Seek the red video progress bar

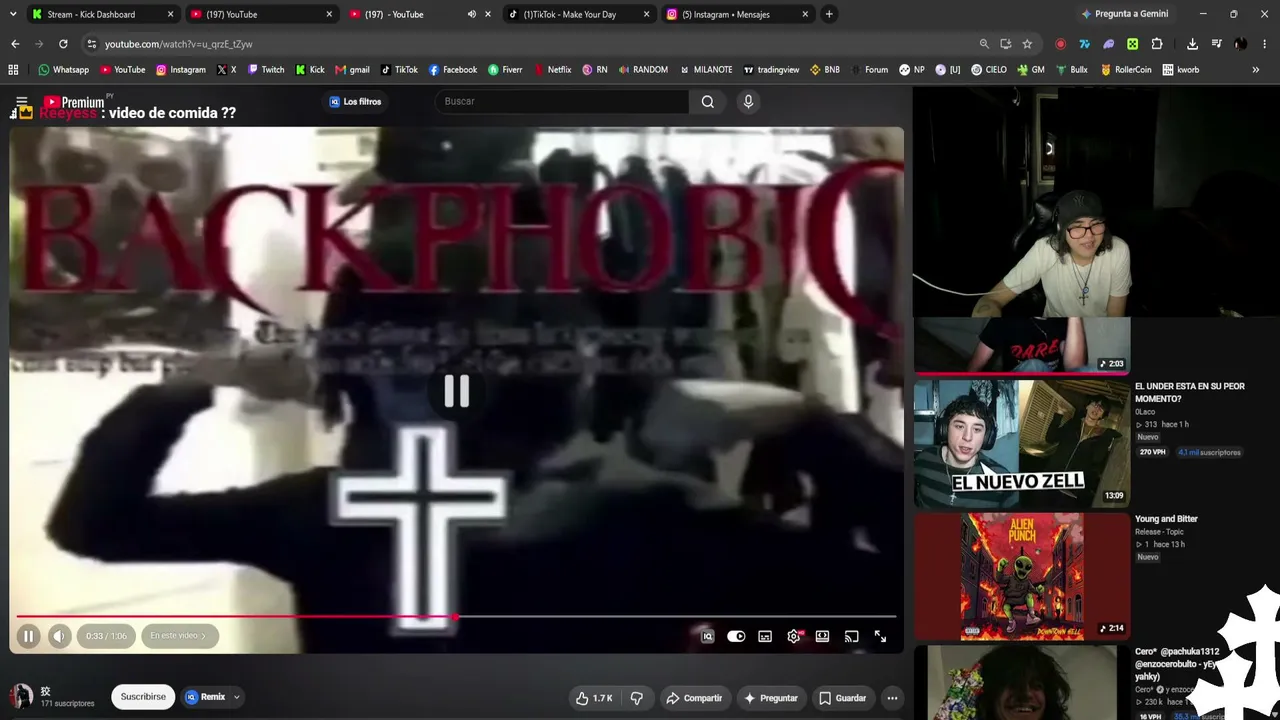point(456,617)
